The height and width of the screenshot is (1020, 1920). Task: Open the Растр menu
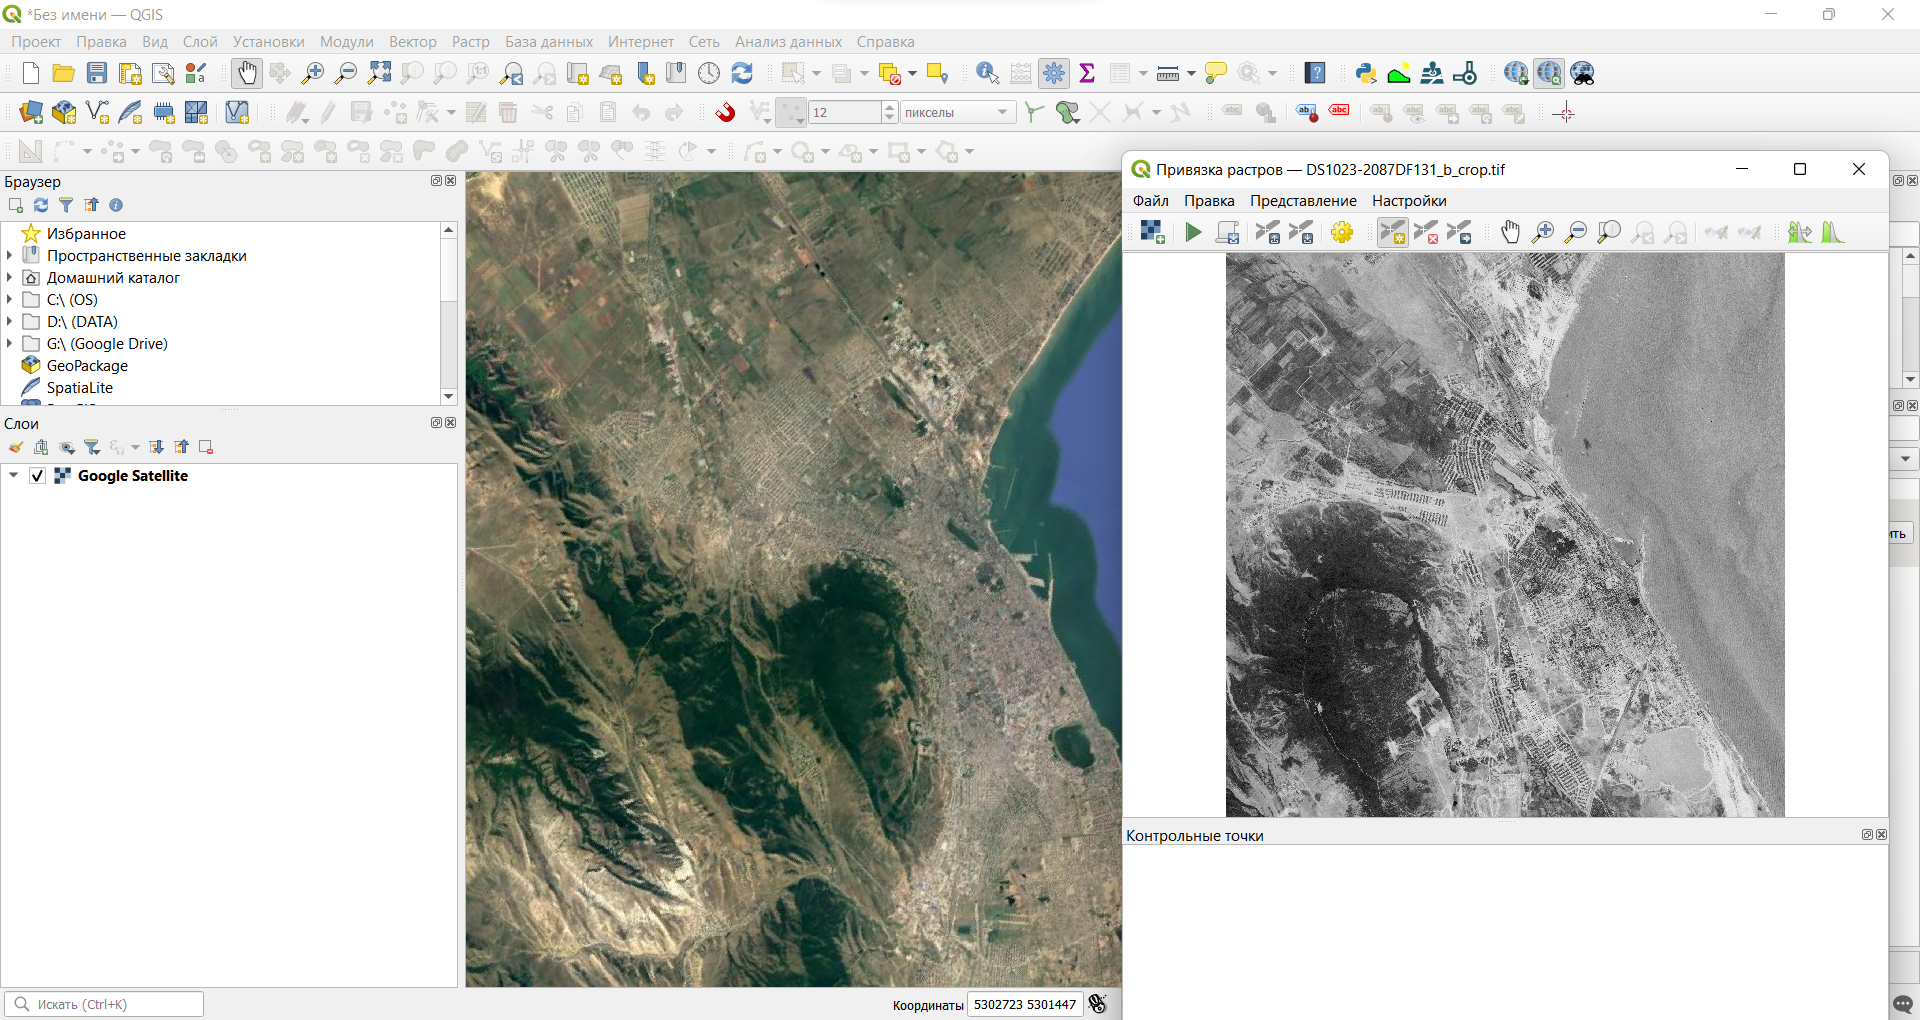tap(470, 42)
